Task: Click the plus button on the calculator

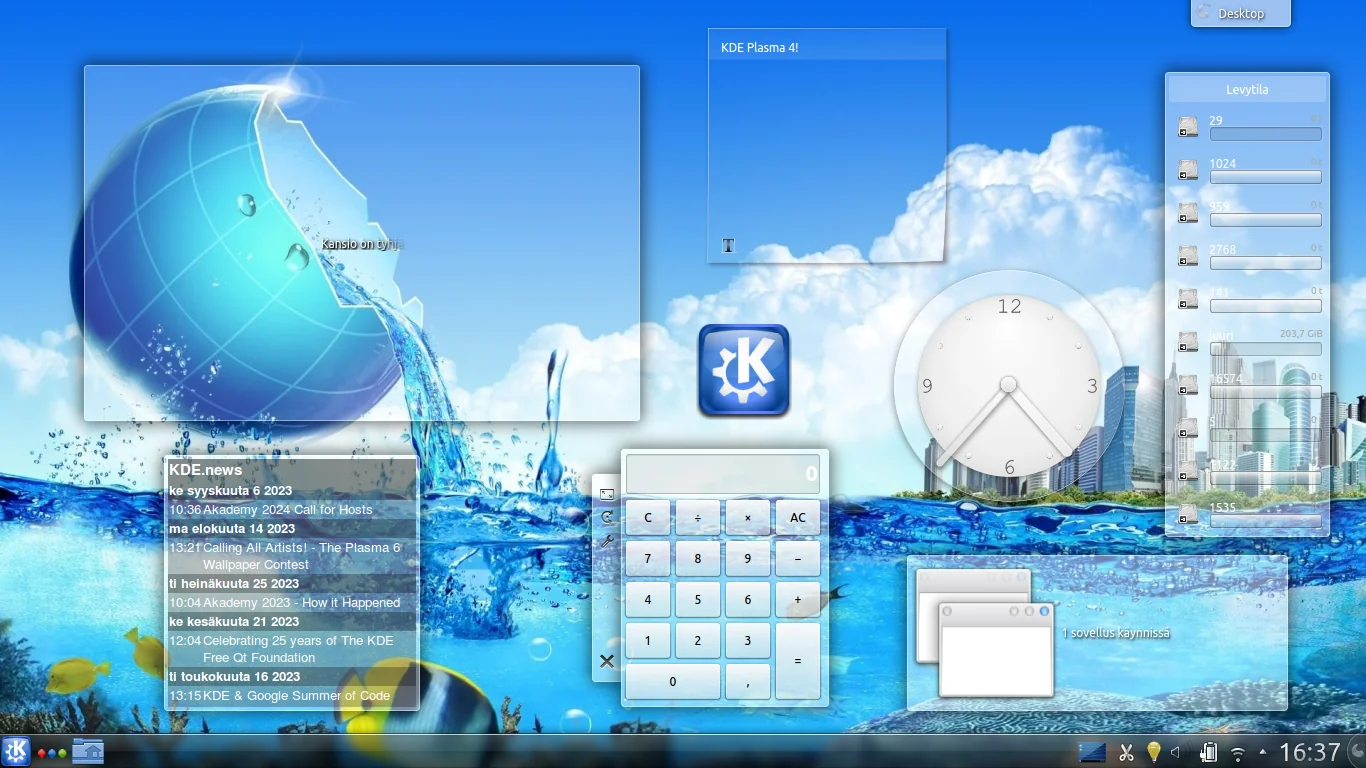Action: (798, 600)
